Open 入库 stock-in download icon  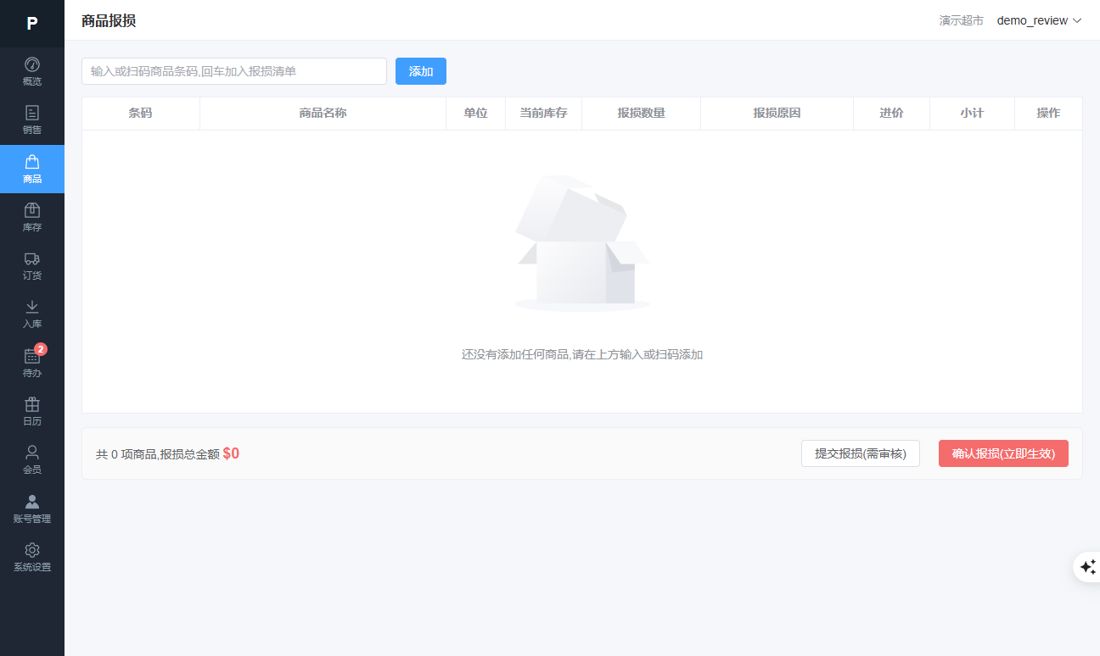click(x=32, y=314)
